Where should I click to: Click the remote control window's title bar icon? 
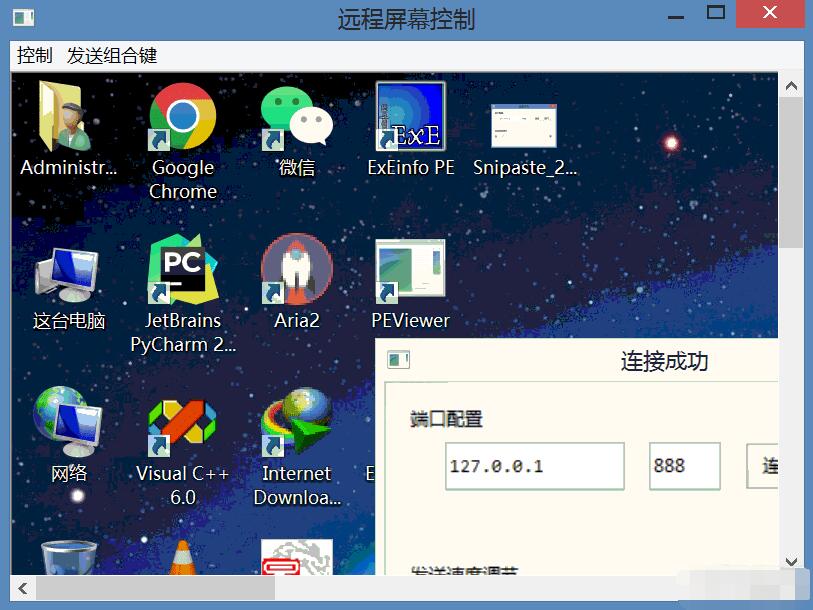24,18
